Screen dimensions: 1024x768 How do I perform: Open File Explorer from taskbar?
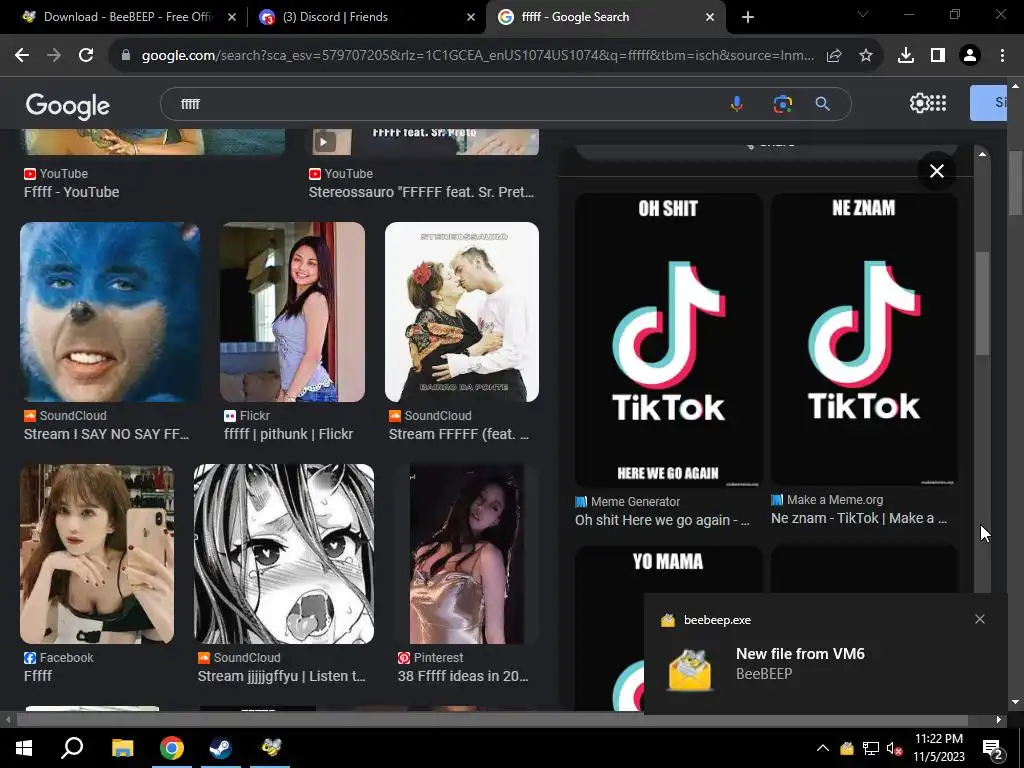click(122, 748)
